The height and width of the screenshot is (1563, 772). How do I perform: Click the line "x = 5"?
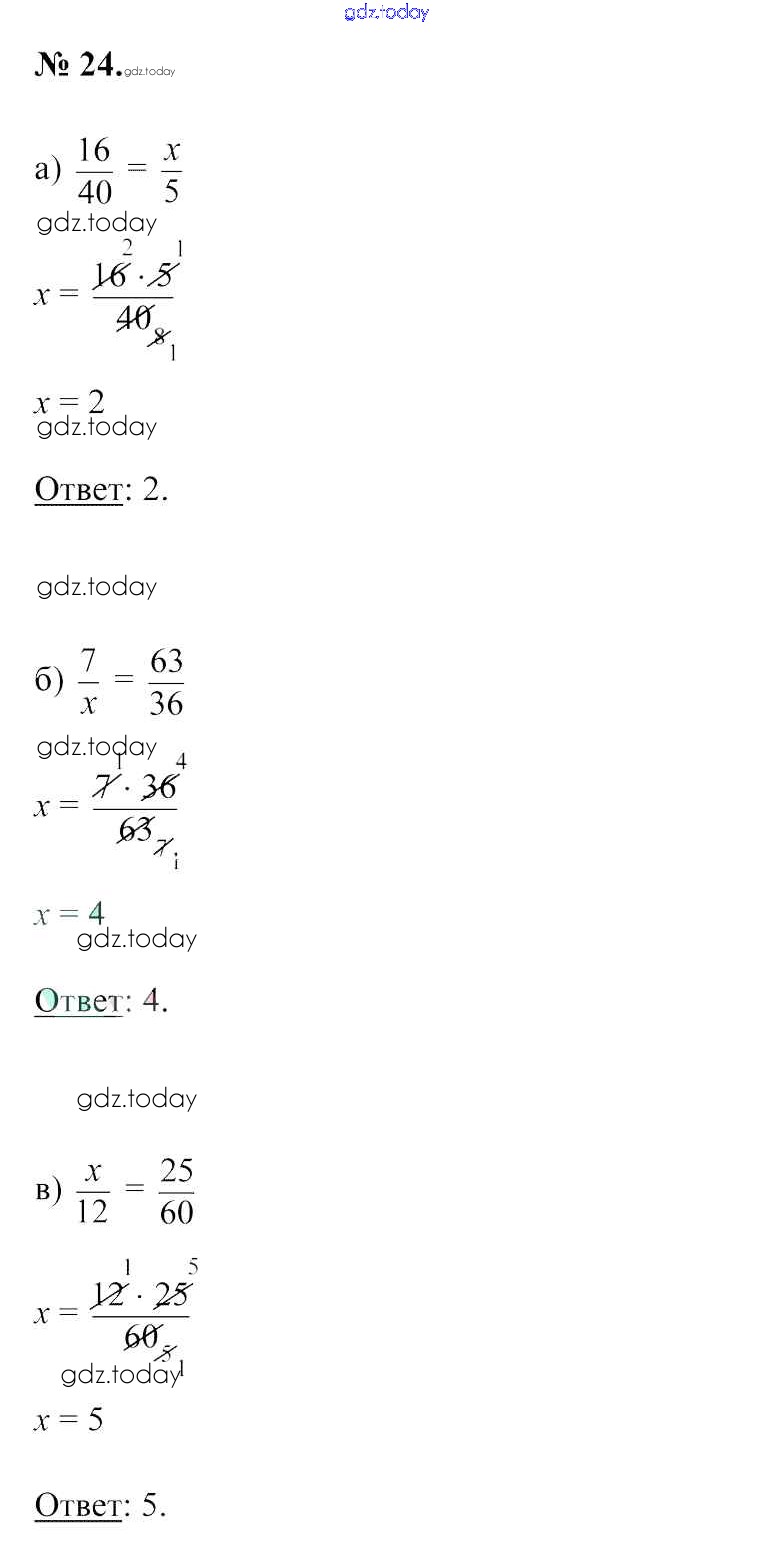[69, 1420]
